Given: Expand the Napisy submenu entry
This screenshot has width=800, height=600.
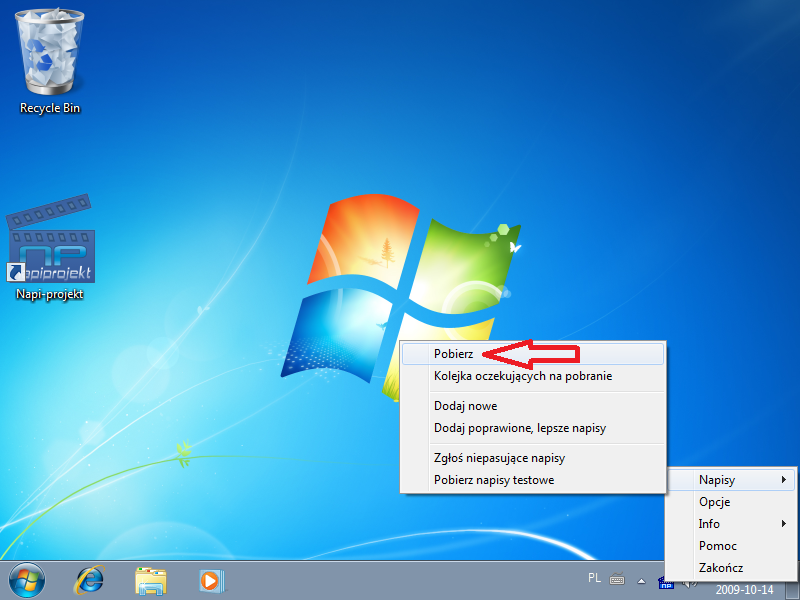Looking at the screenshot, I should coord(731,480).
